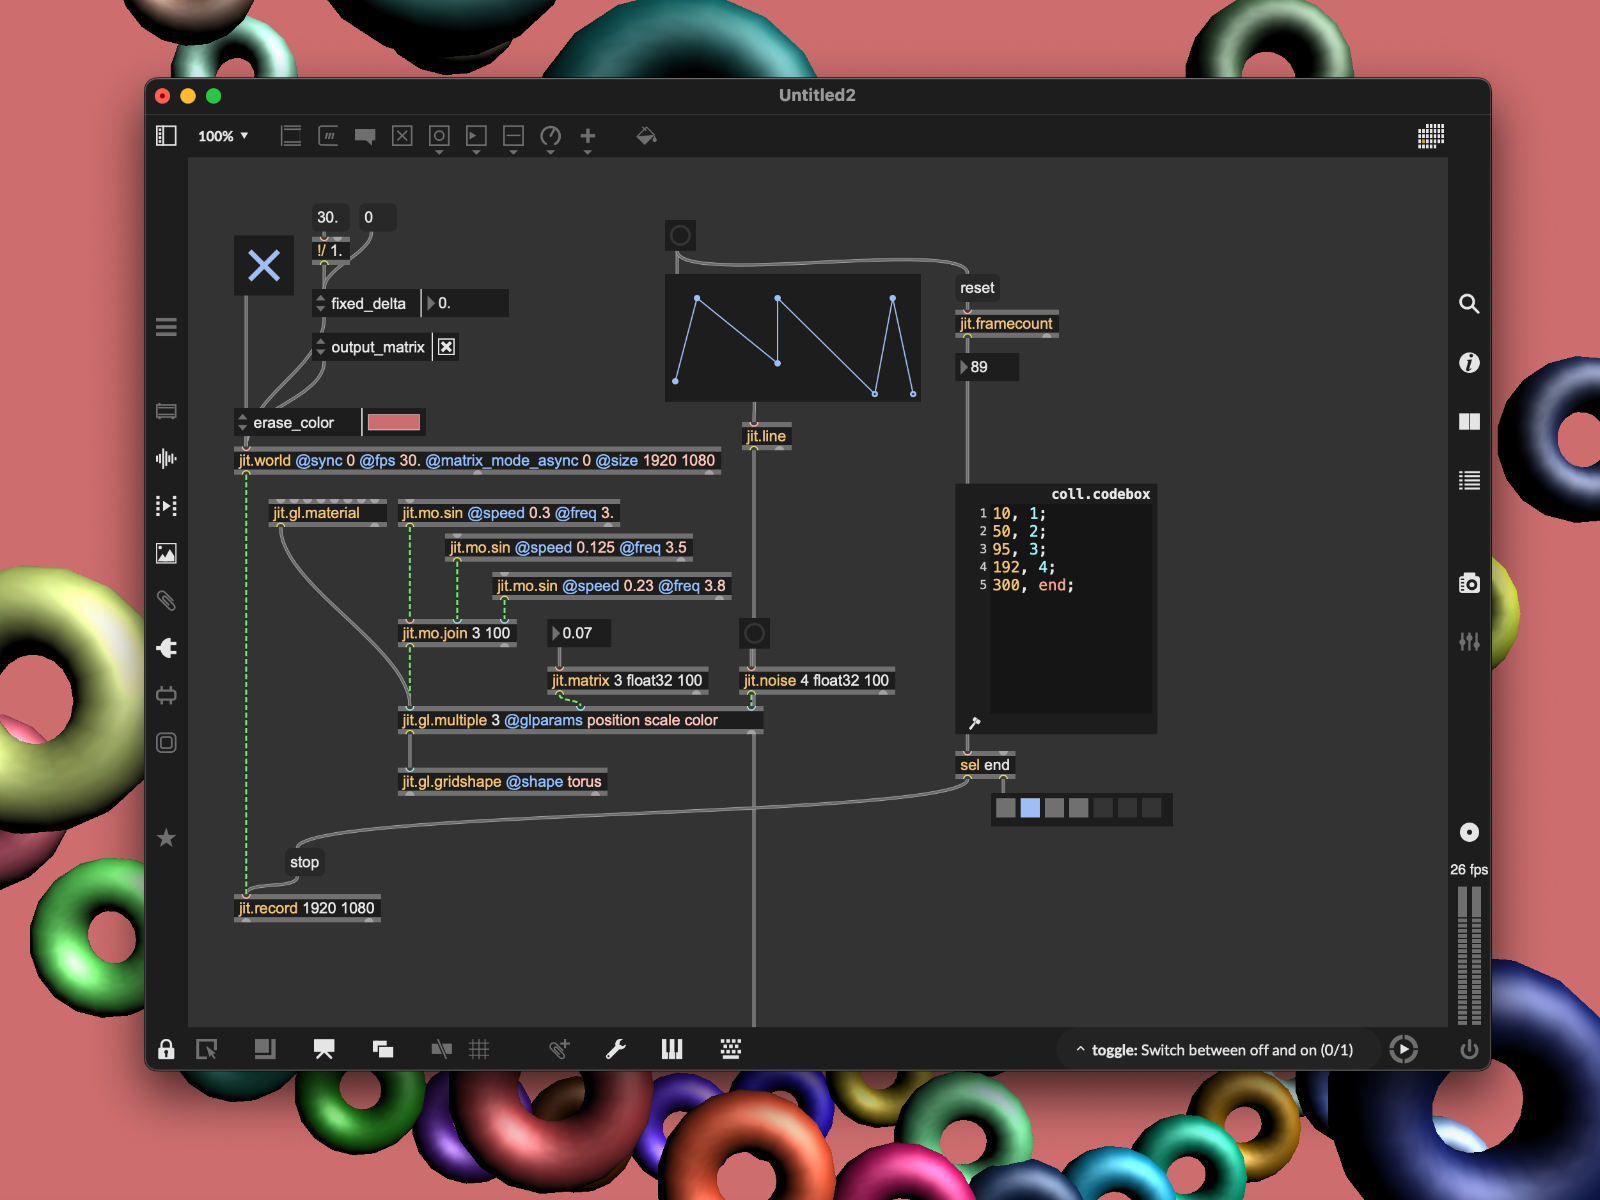Image resolution: width=1600 pixels, height=1200 pixels.
Task: Select the paint bucket format icon
Action: pos(646,136)
